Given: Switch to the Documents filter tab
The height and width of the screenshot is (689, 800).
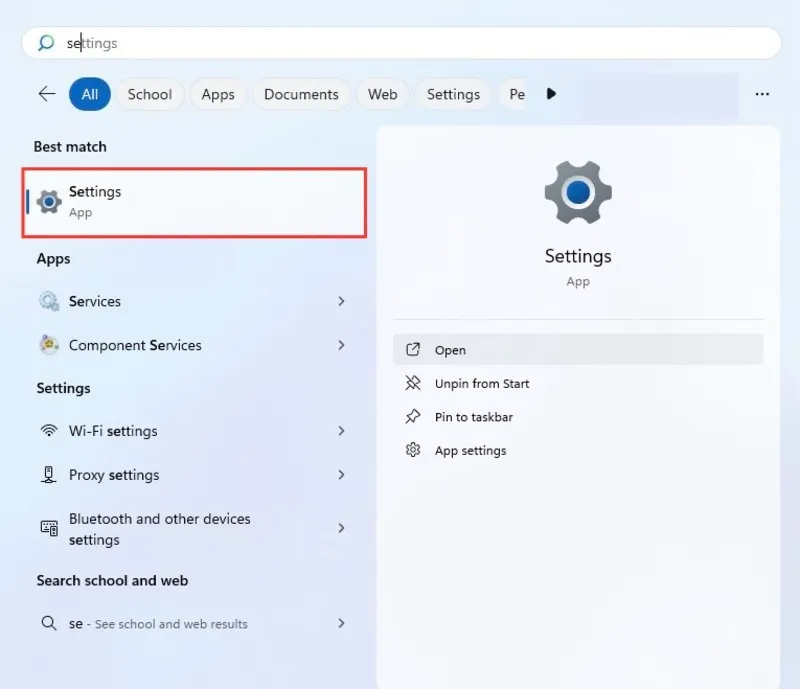Looking at the screenshot, I should click(301, 94).
